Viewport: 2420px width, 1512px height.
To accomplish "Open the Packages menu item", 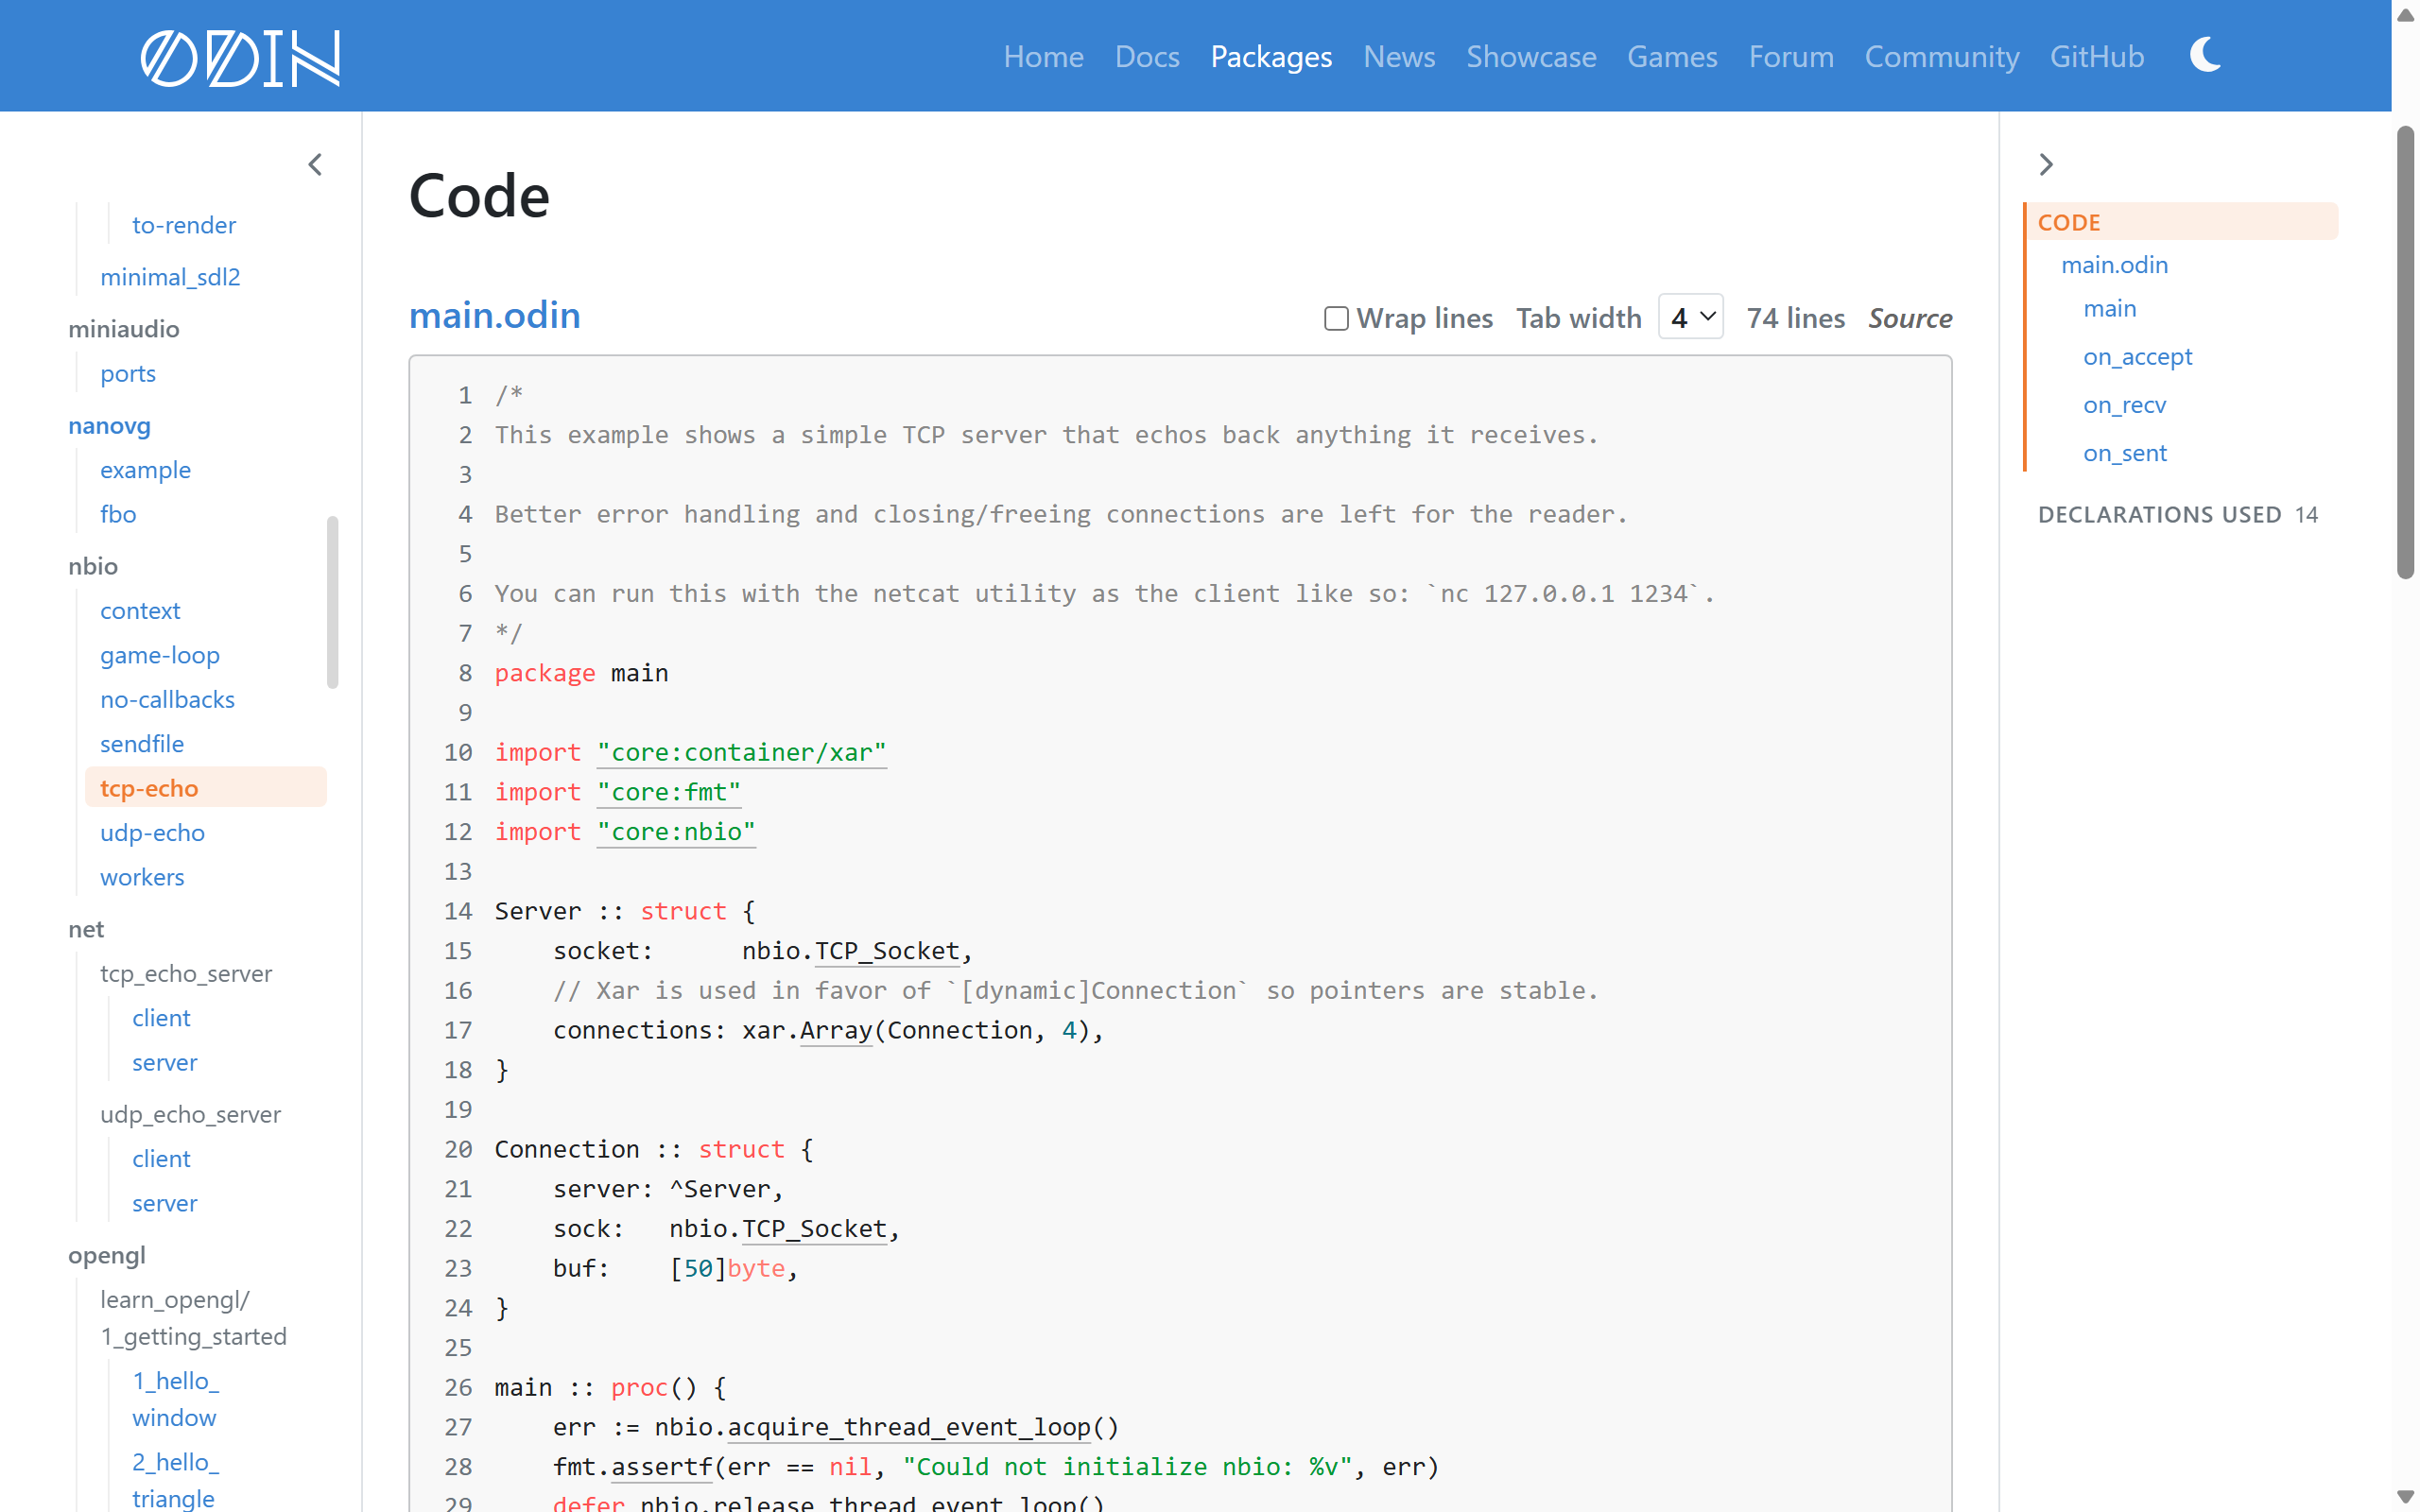I will (1271, 56).
